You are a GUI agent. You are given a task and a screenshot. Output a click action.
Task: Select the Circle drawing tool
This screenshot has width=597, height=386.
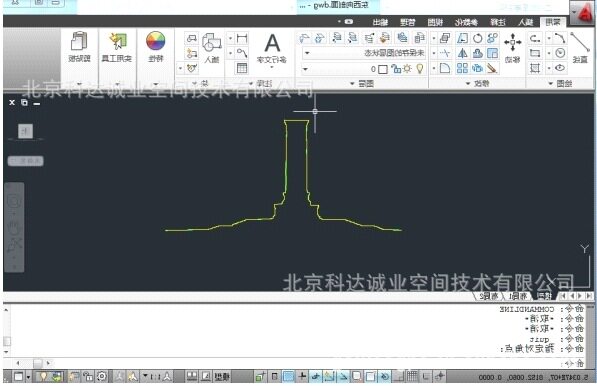(560, 53)
